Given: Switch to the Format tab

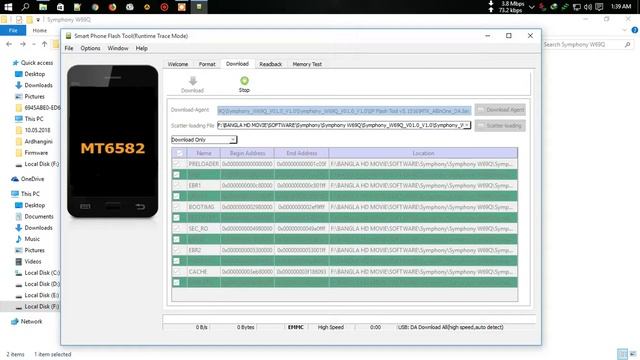Looking at the screenshot, I should (207, 64).
